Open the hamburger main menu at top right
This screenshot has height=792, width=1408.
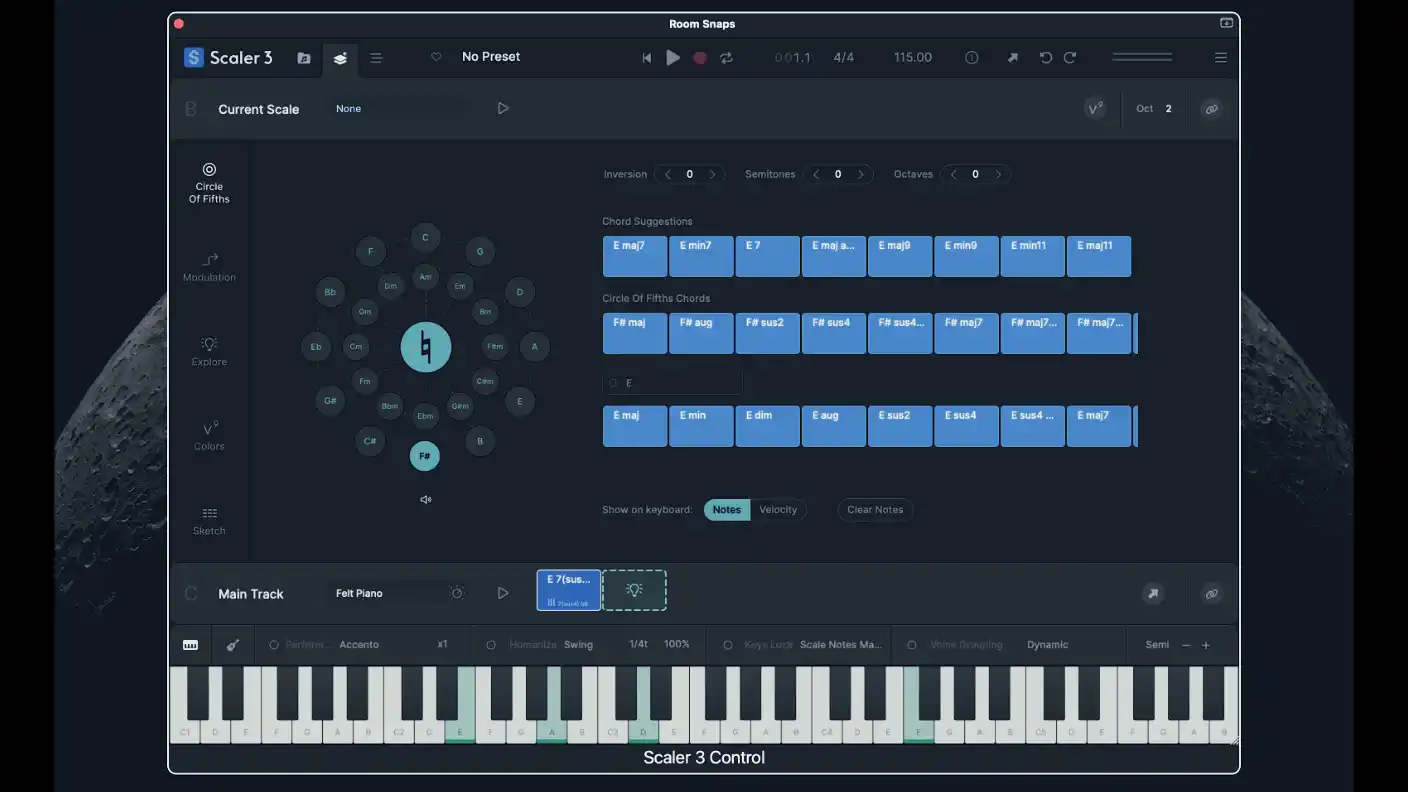point(1221,58)
